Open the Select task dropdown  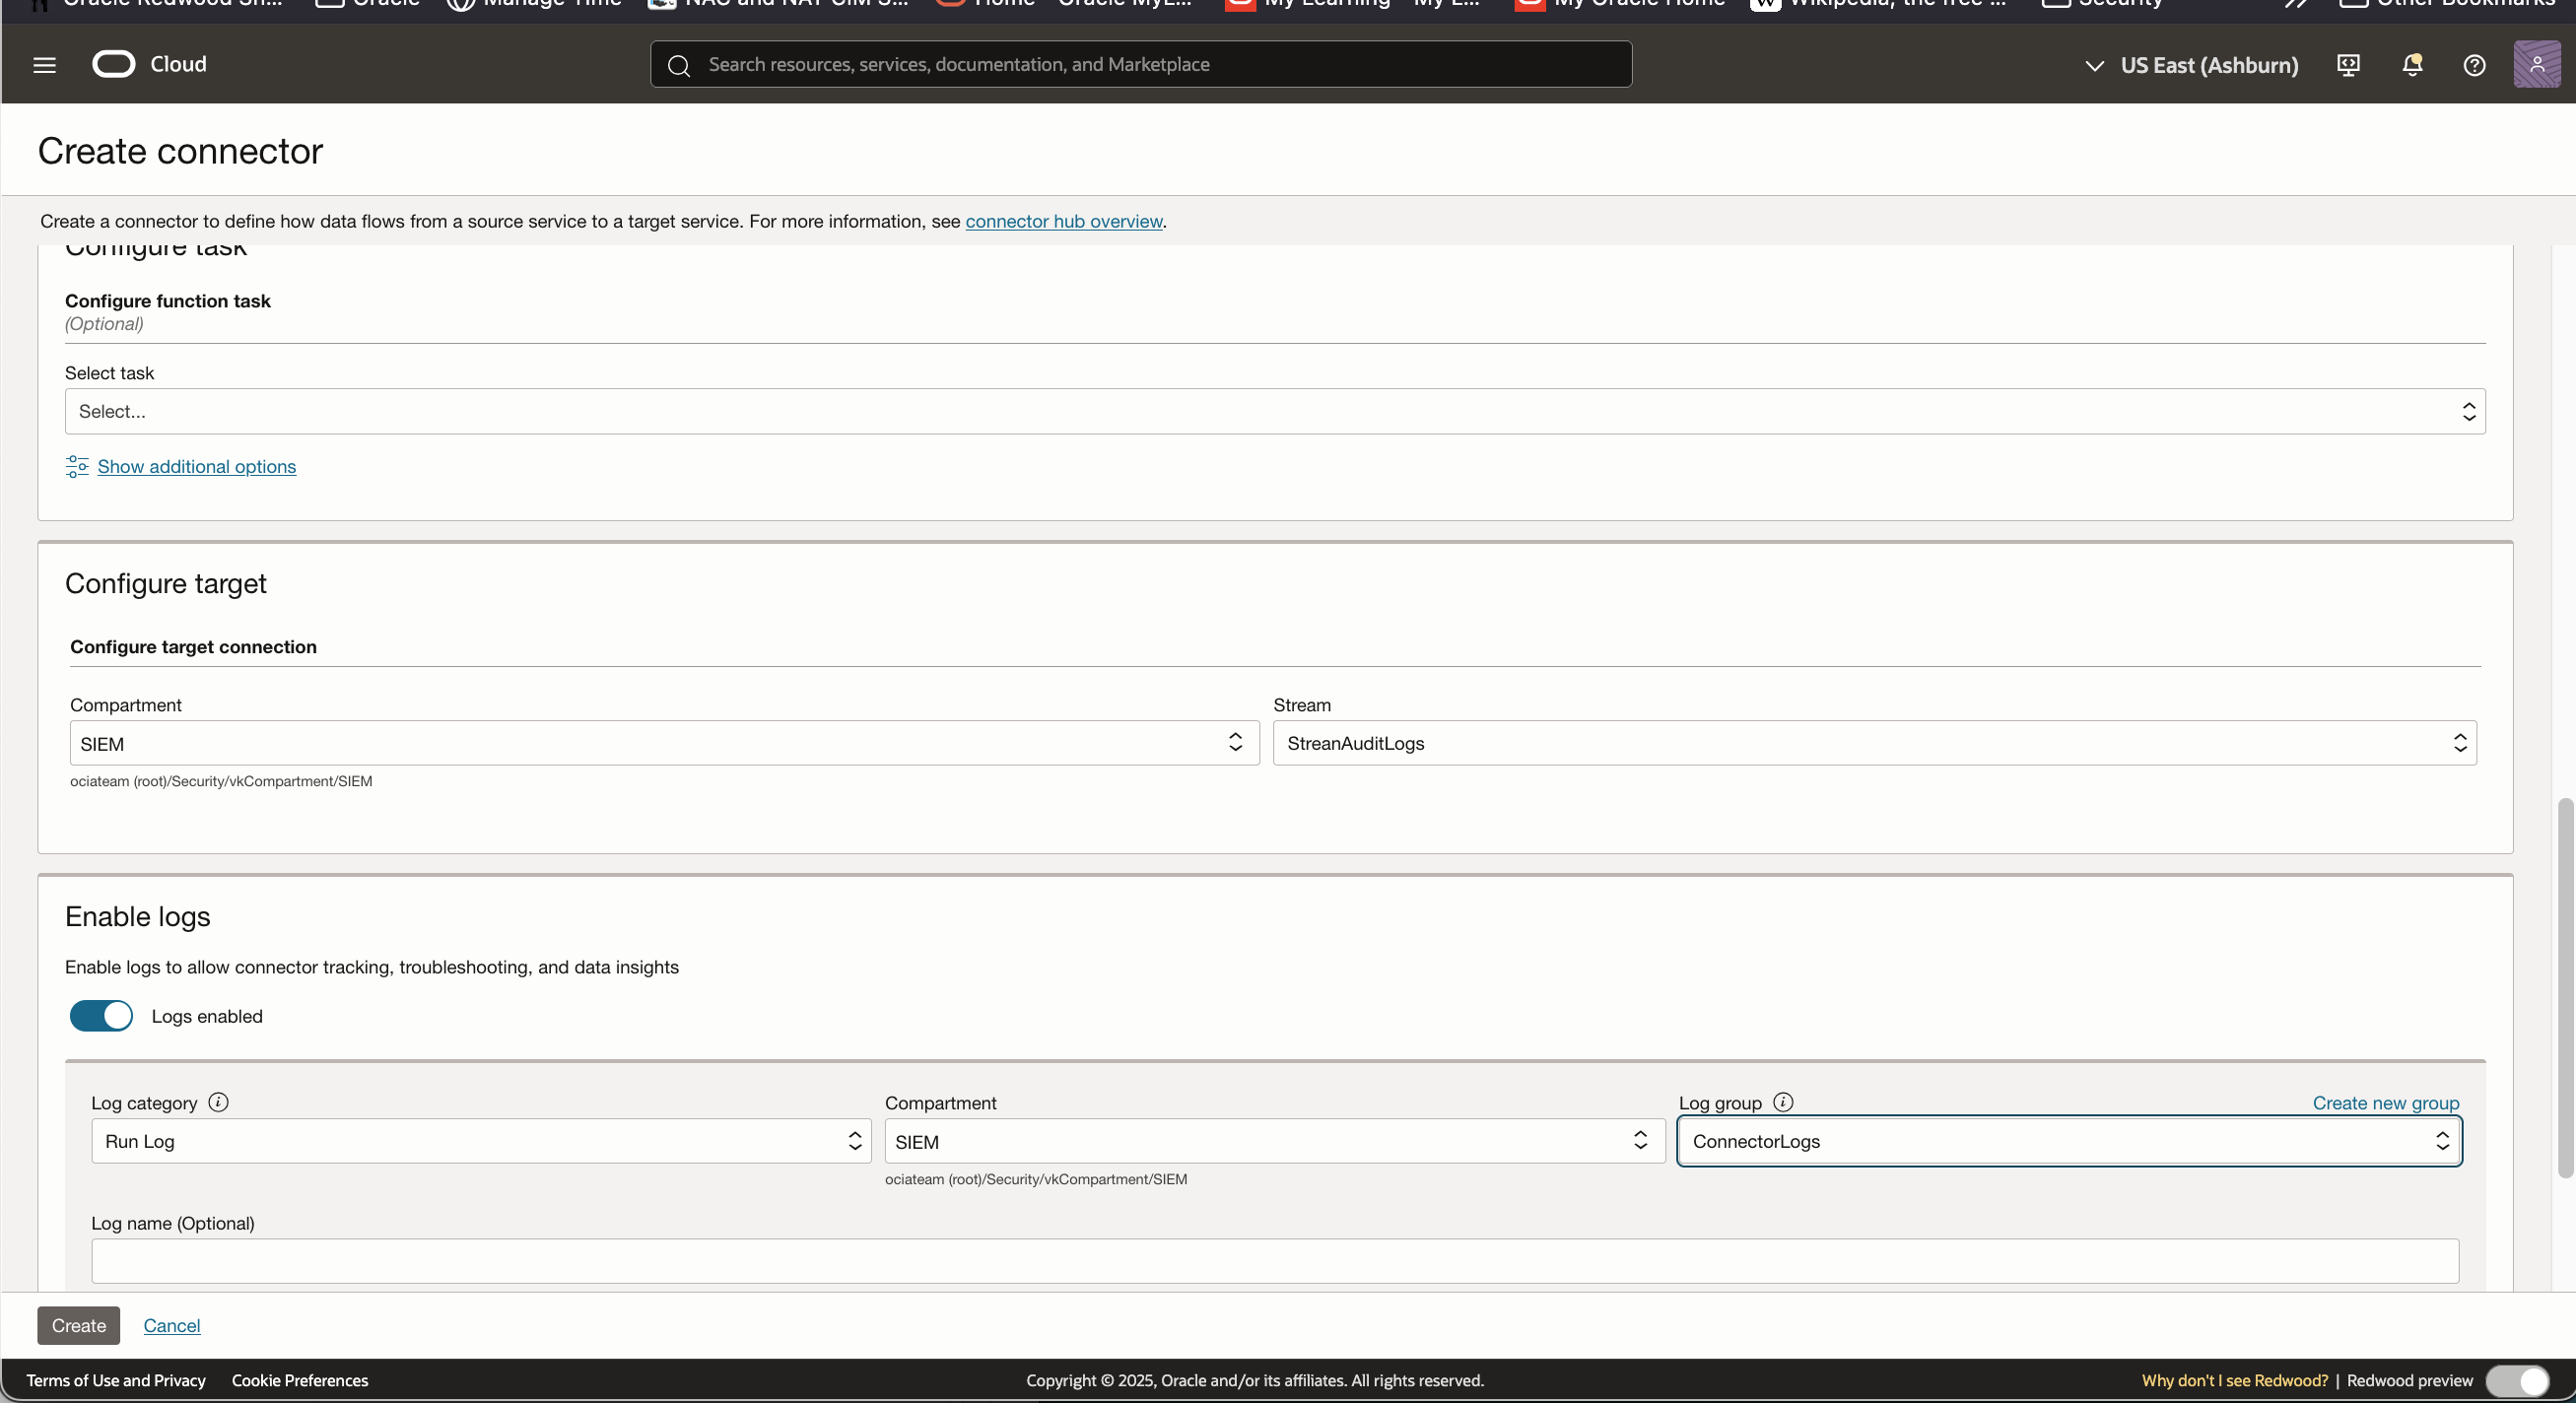pos(1275,411)
